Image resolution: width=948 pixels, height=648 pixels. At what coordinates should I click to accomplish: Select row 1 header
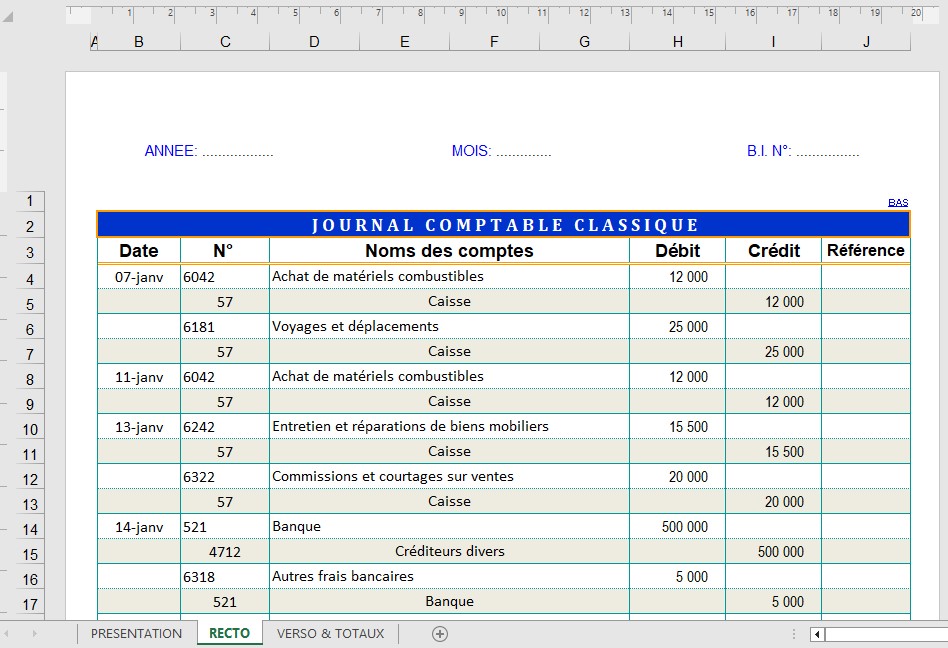30,201
